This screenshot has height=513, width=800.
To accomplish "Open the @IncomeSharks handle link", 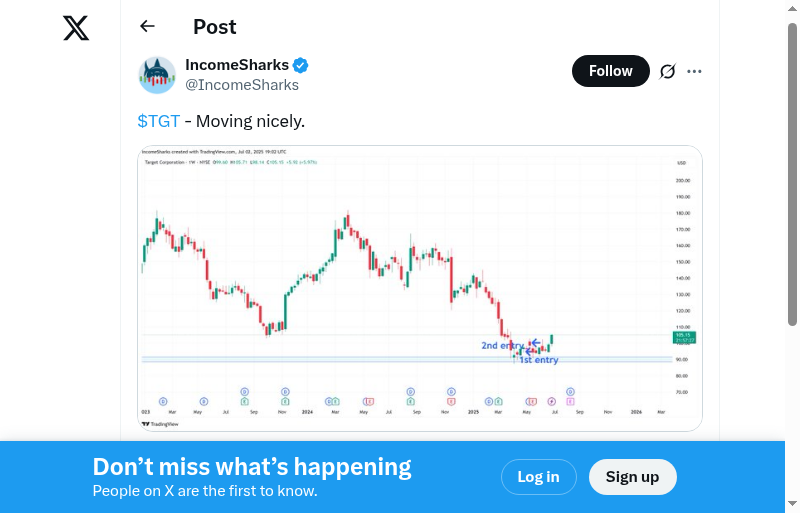I will coord(242,85).
